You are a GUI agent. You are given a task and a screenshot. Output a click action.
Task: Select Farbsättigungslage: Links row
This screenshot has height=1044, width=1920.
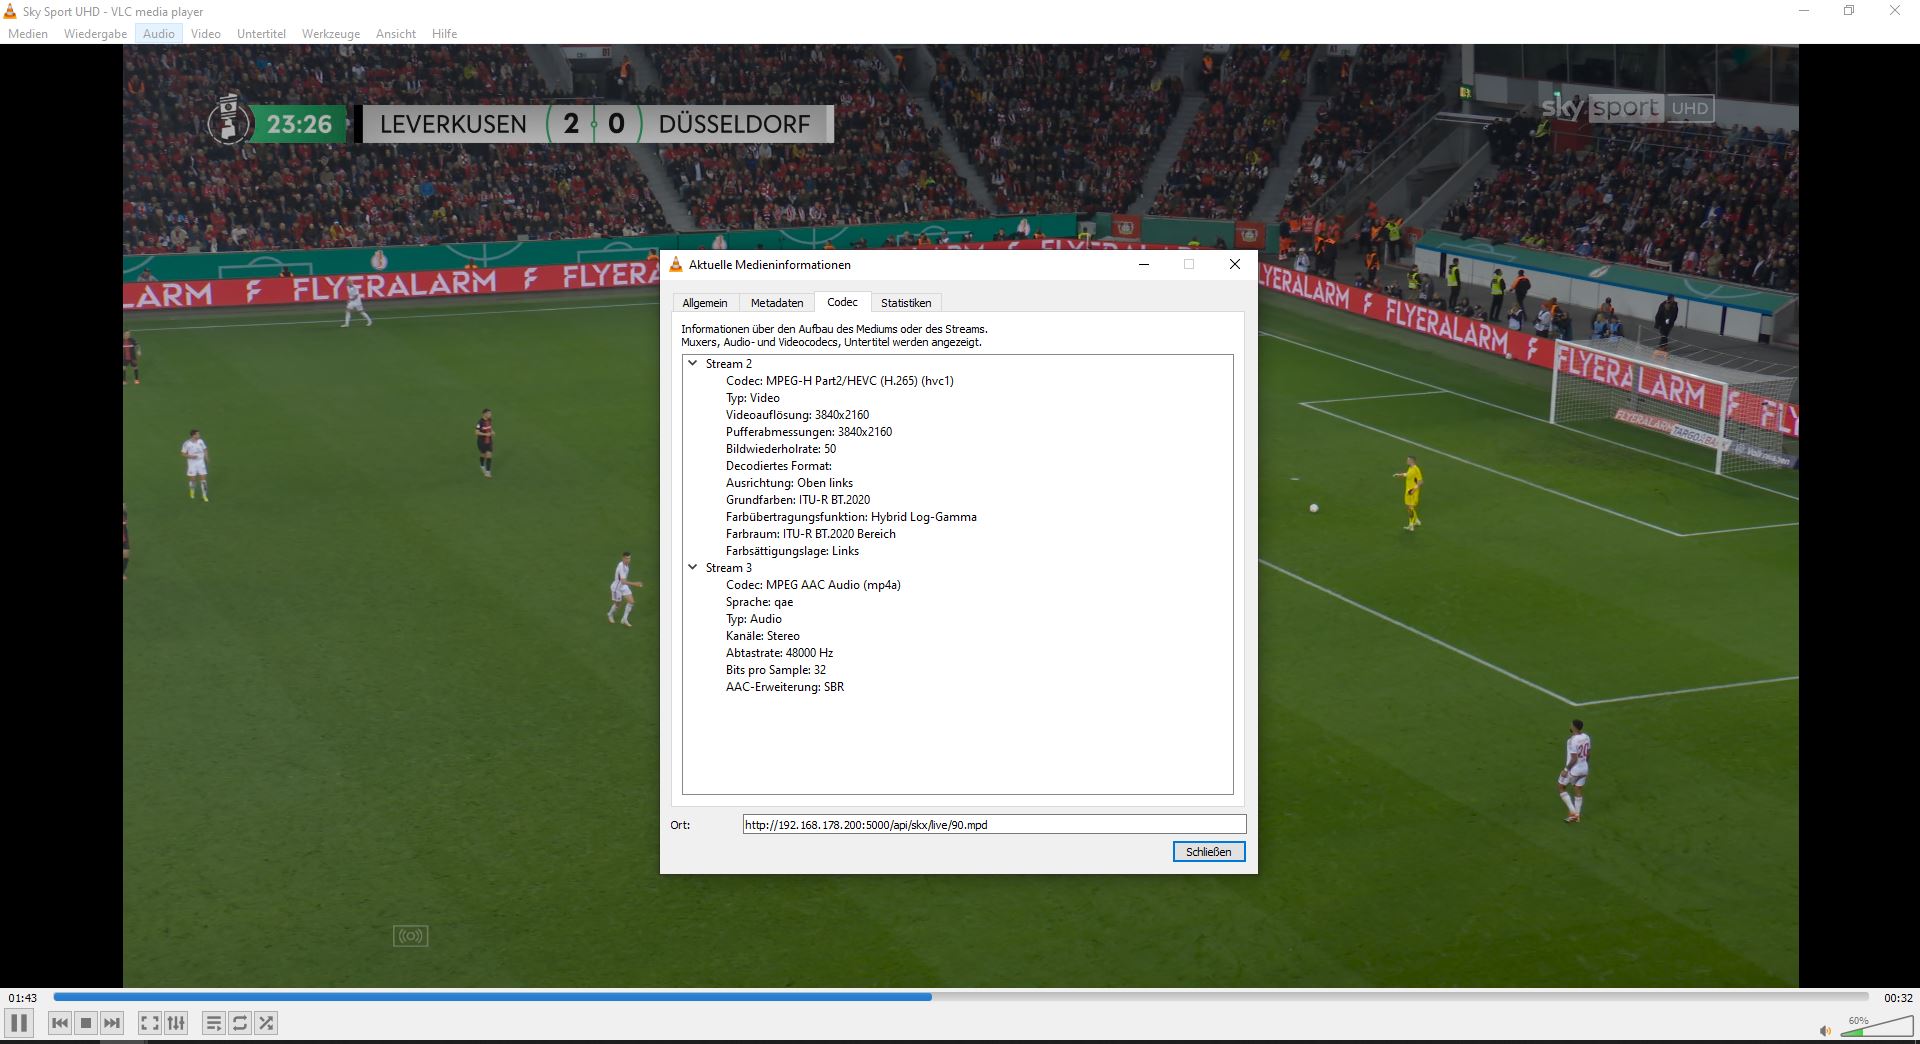click(793, 551)
